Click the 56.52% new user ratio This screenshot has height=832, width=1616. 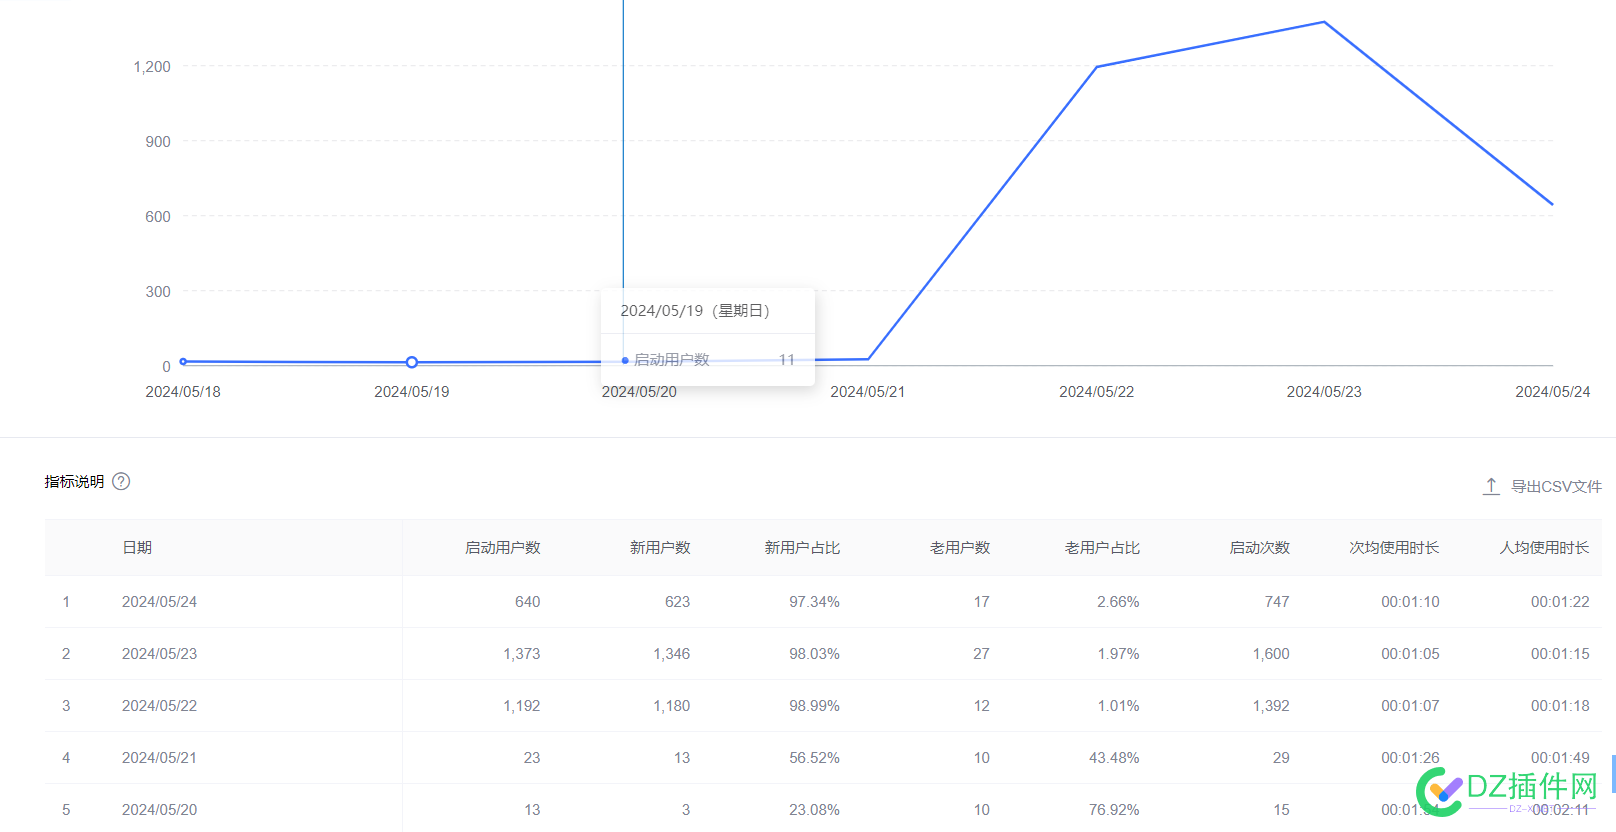(814, 757)
